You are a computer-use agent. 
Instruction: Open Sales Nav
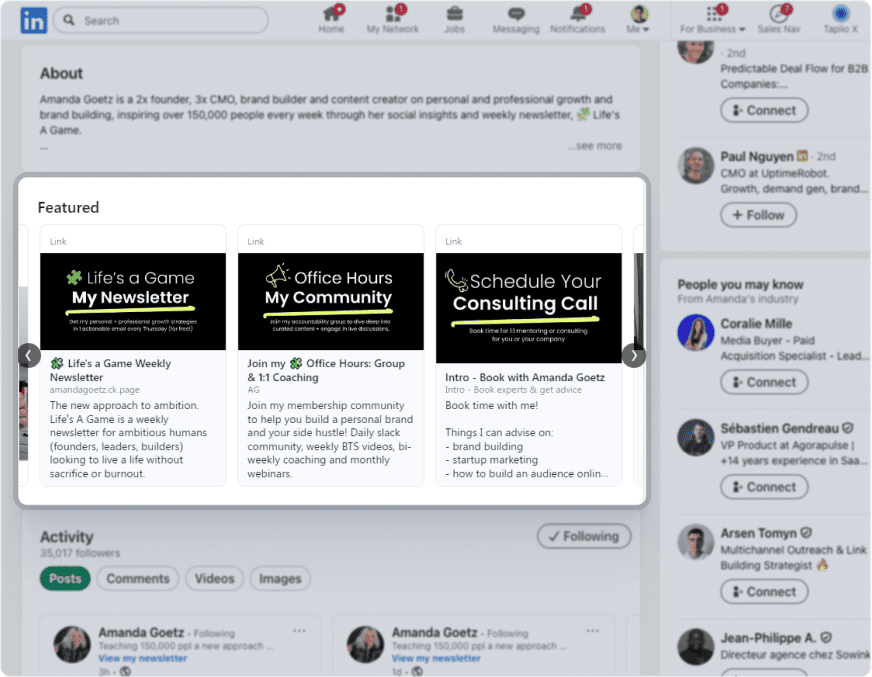tap(779, 19)
